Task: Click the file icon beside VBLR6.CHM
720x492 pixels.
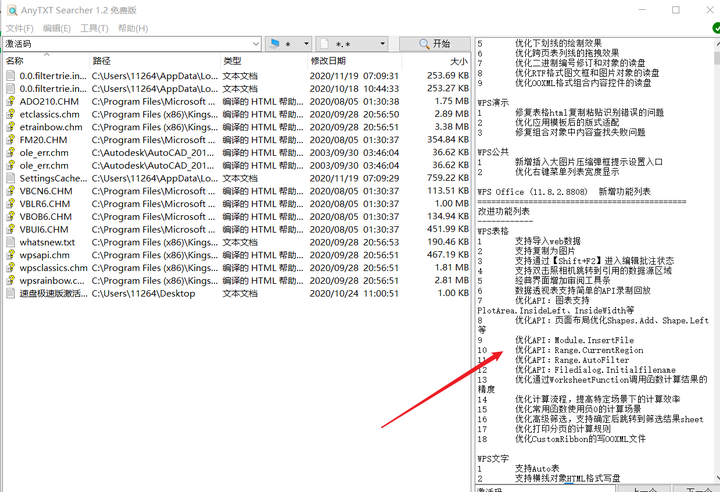Action: pyautogui.click(x=11, y=204)
